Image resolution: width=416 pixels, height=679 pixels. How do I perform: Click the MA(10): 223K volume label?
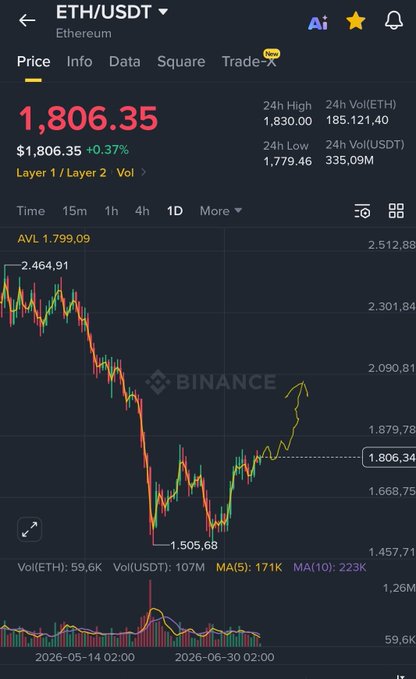click(x=330, y=567)
